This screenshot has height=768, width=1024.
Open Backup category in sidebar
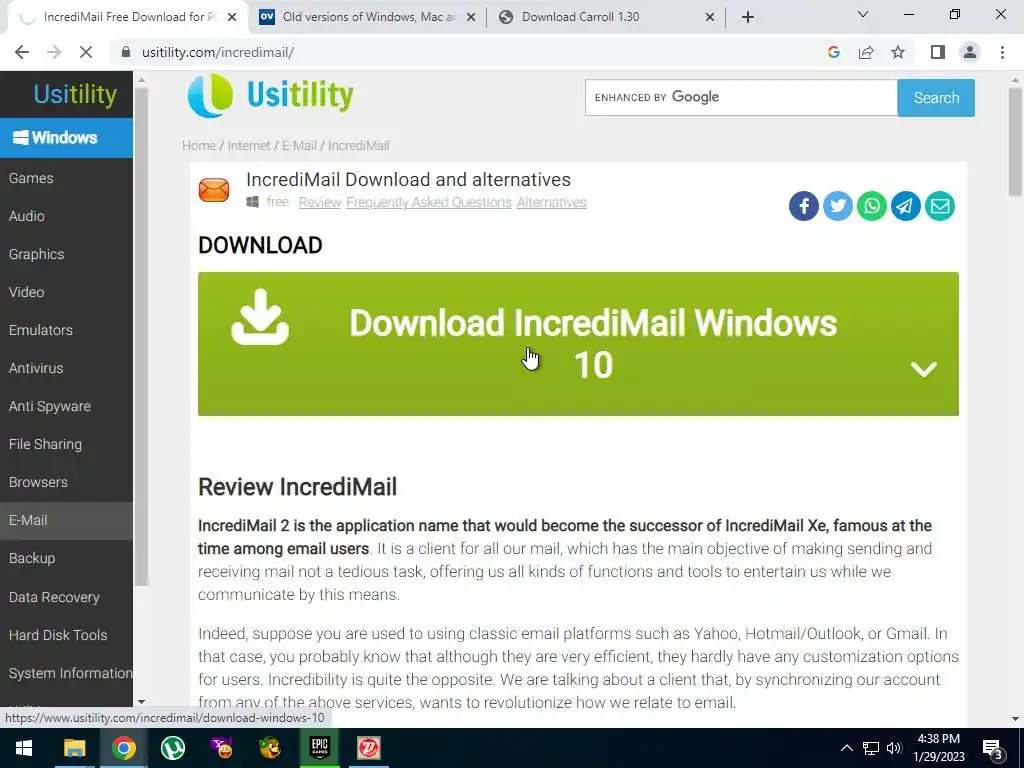coord(66,558)
